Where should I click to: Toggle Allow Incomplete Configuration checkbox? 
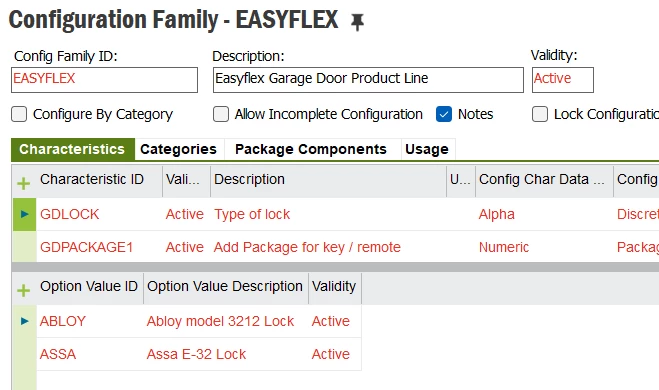point(221,114)
